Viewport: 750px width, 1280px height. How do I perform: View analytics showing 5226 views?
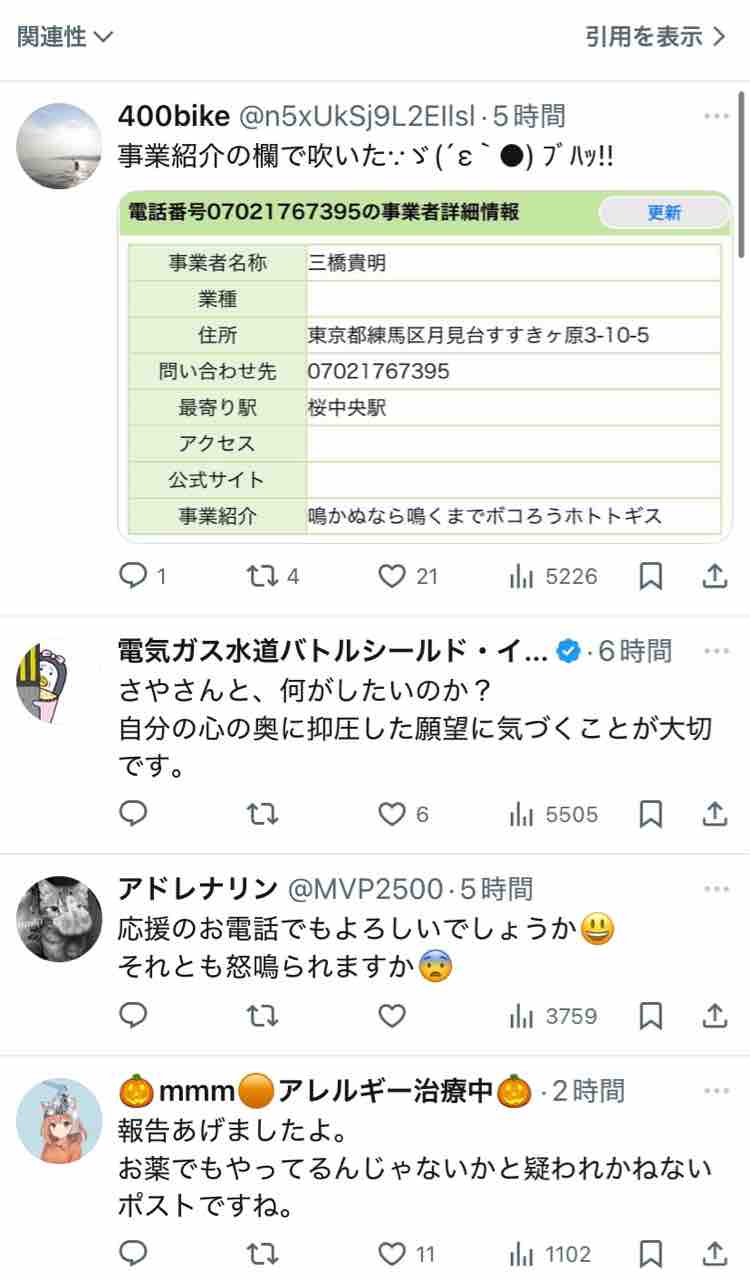click(553, 576)
